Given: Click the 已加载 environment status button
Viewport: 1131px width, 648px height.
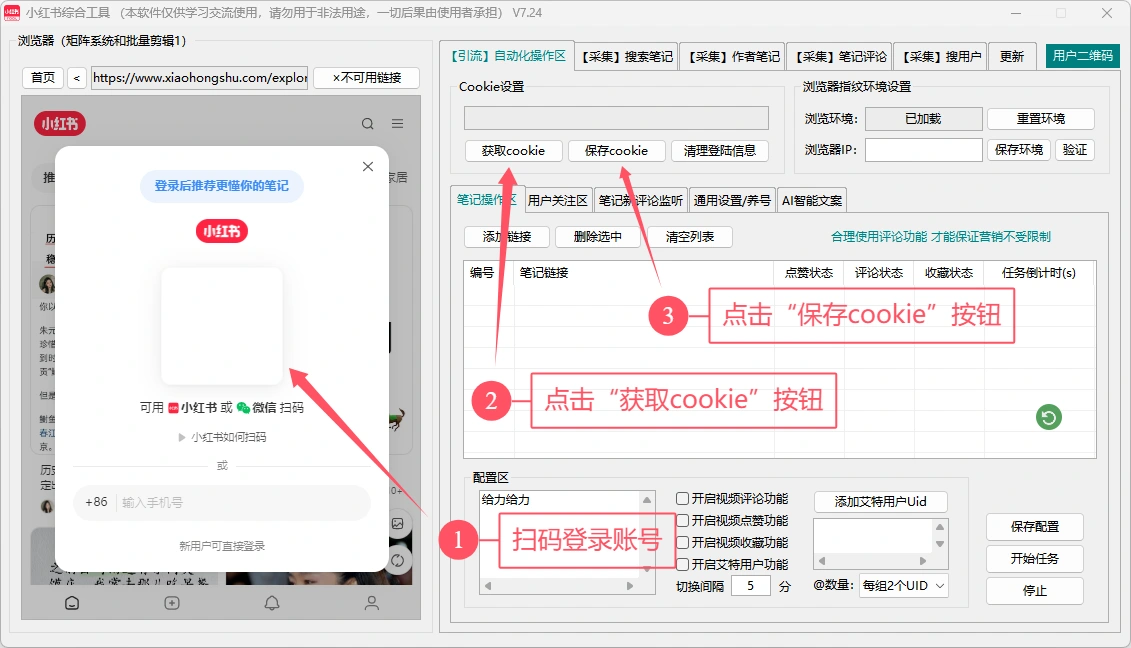Looking at the screenshot, I should [x=923, y=118].
